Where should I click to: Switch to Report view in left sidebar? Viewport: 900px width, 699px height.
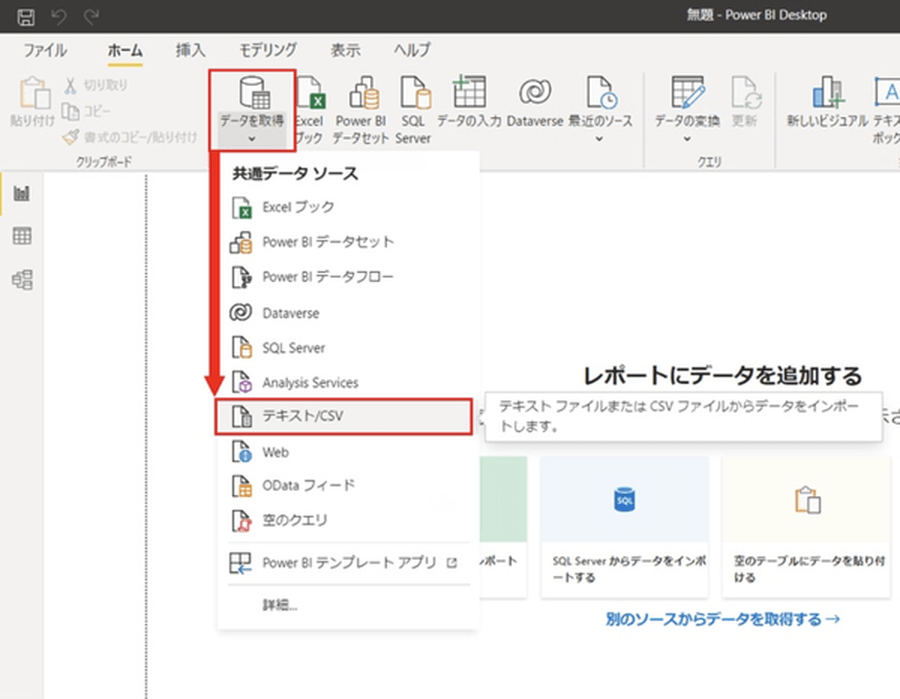(21, 193)
